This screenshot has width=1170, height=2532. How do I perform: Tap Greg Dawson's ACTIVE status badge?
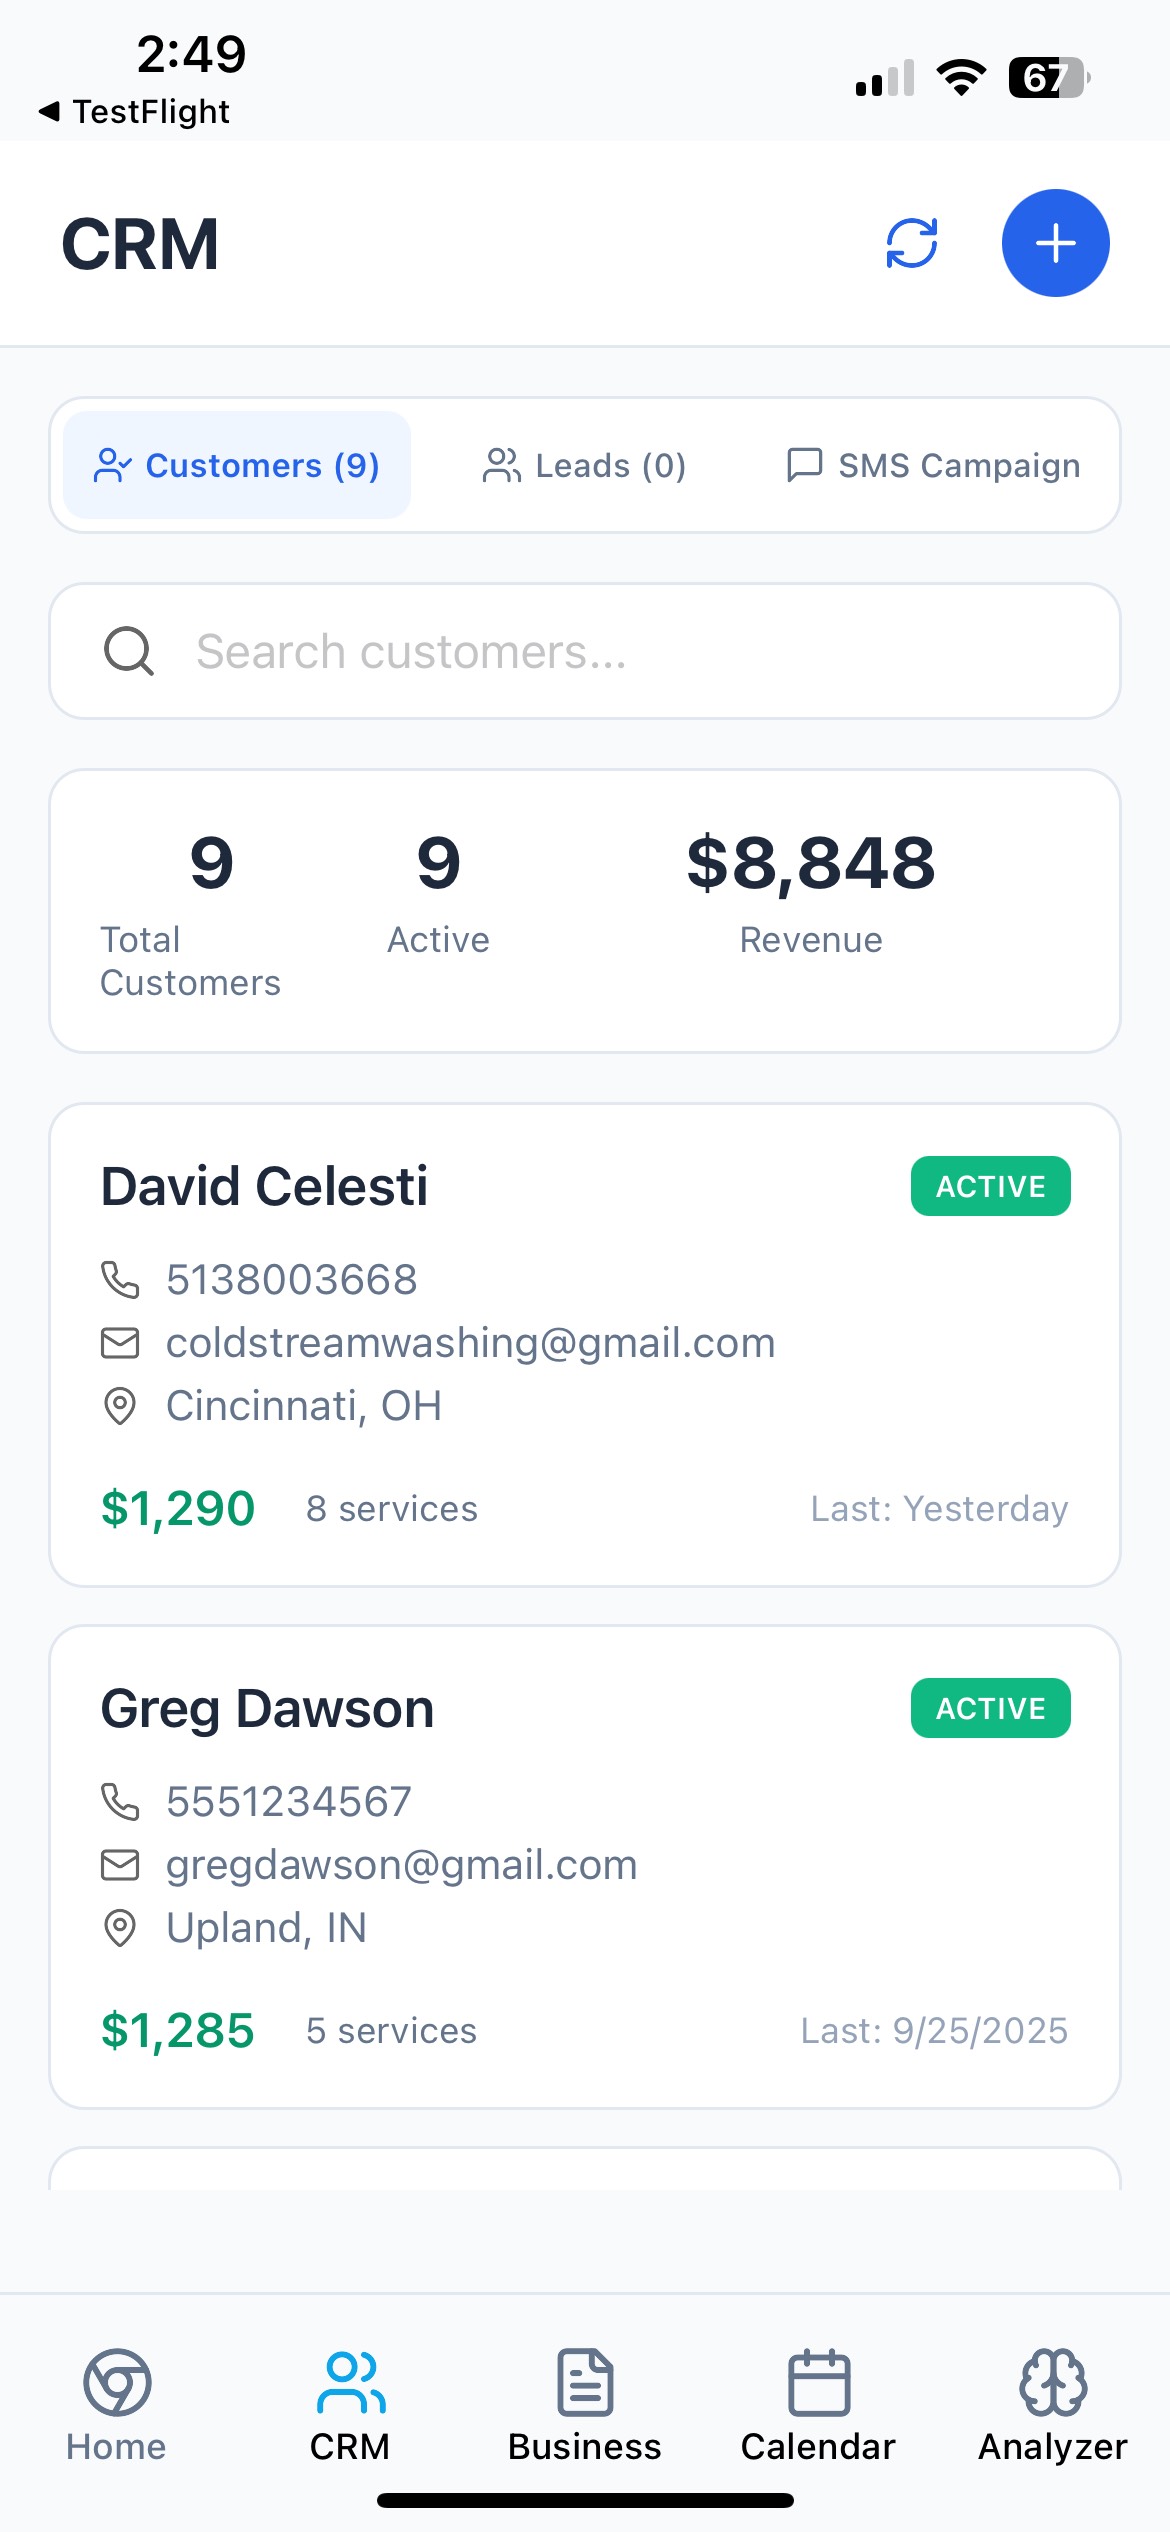tap(990, 1708)
